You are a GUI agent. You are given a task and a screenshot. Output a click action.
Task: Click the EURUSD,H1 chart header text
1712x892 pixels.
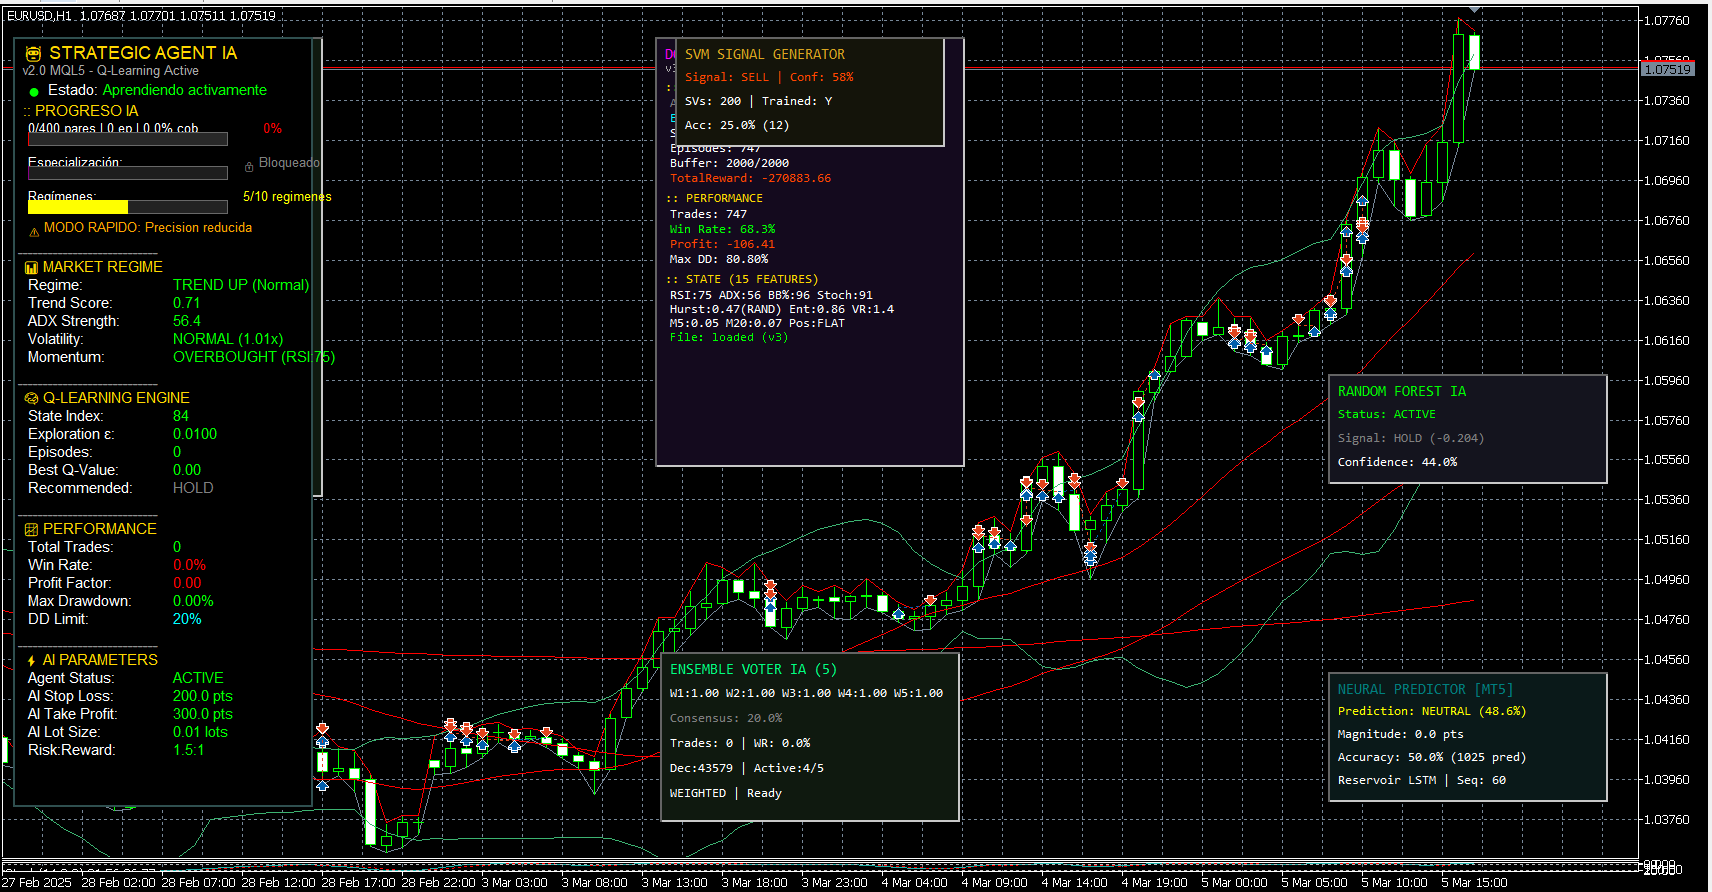click(40, 16)
